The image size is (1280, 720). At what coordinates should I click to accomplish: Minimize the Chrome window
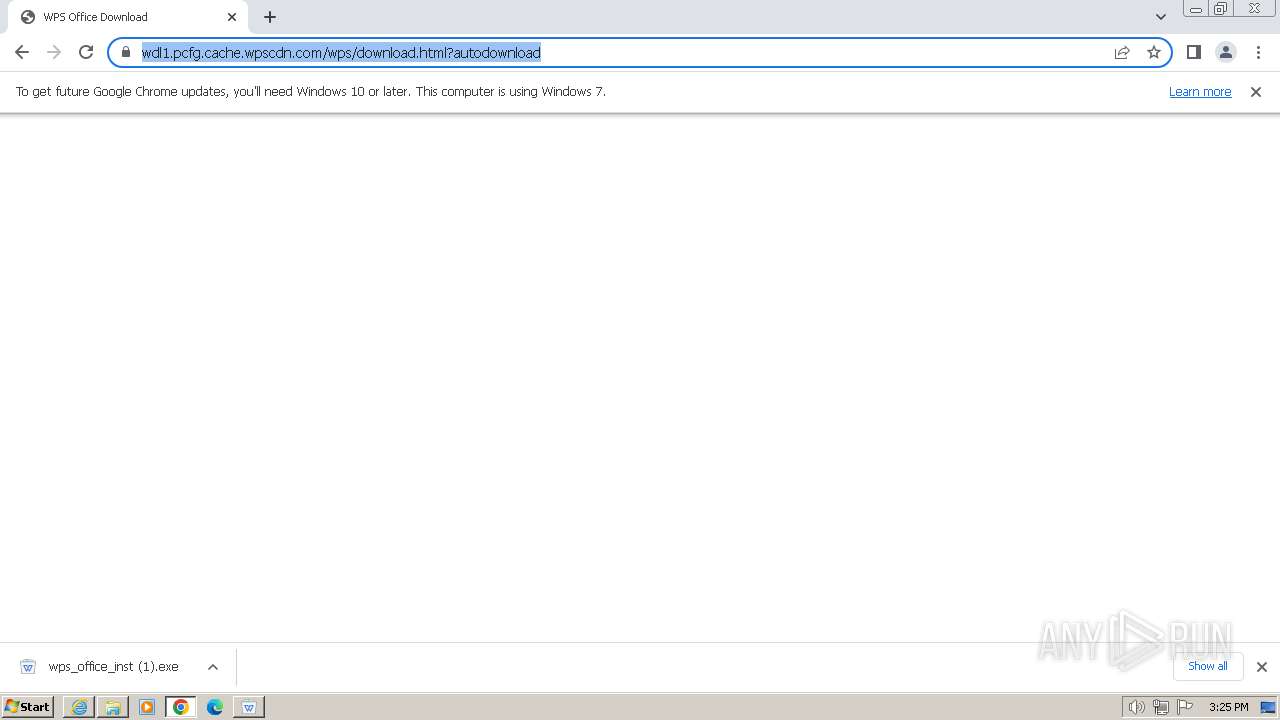(x=1195, y=9)
